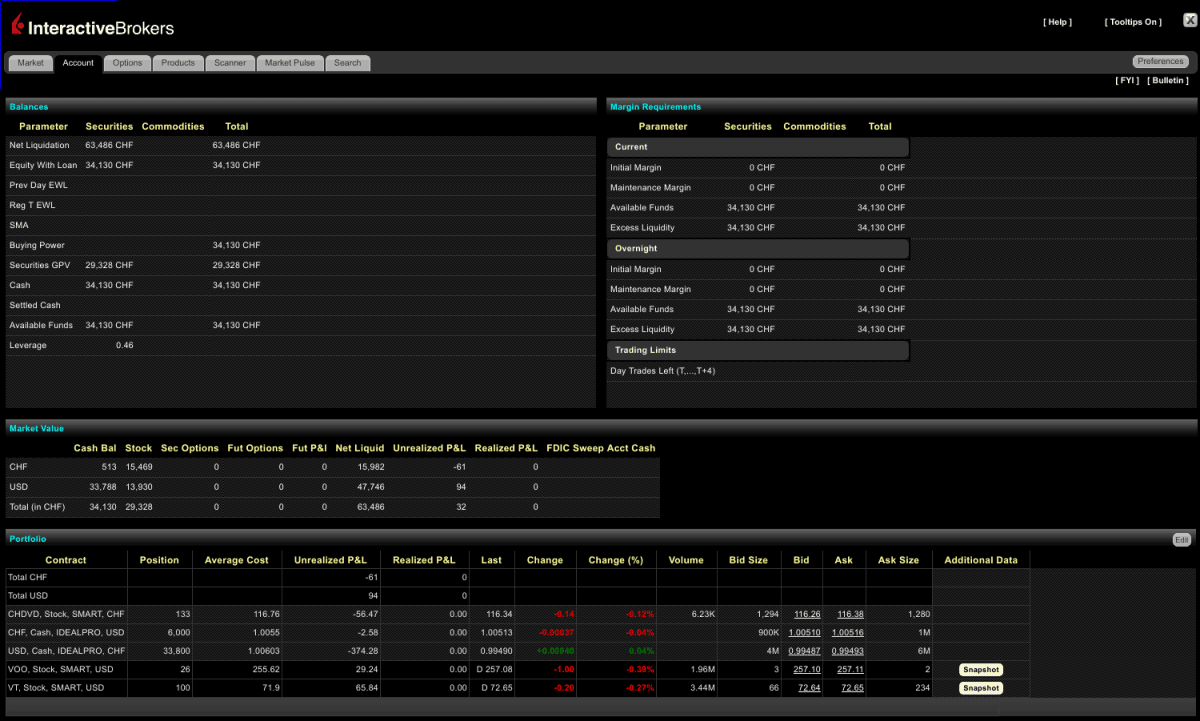Open the Preferences panel
This screenshot has height=721, width=1200.
point(1159,60)
